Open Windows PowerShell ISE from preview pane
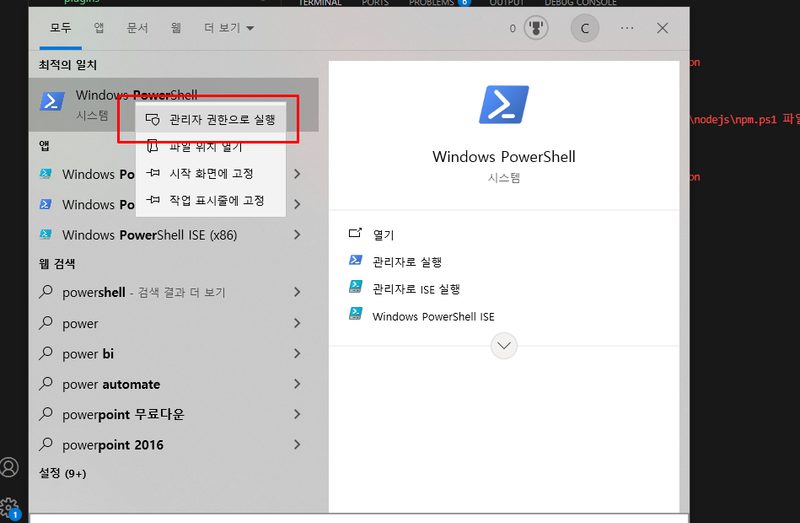Viewport: 800px width, 523px height. pos(433,316)
